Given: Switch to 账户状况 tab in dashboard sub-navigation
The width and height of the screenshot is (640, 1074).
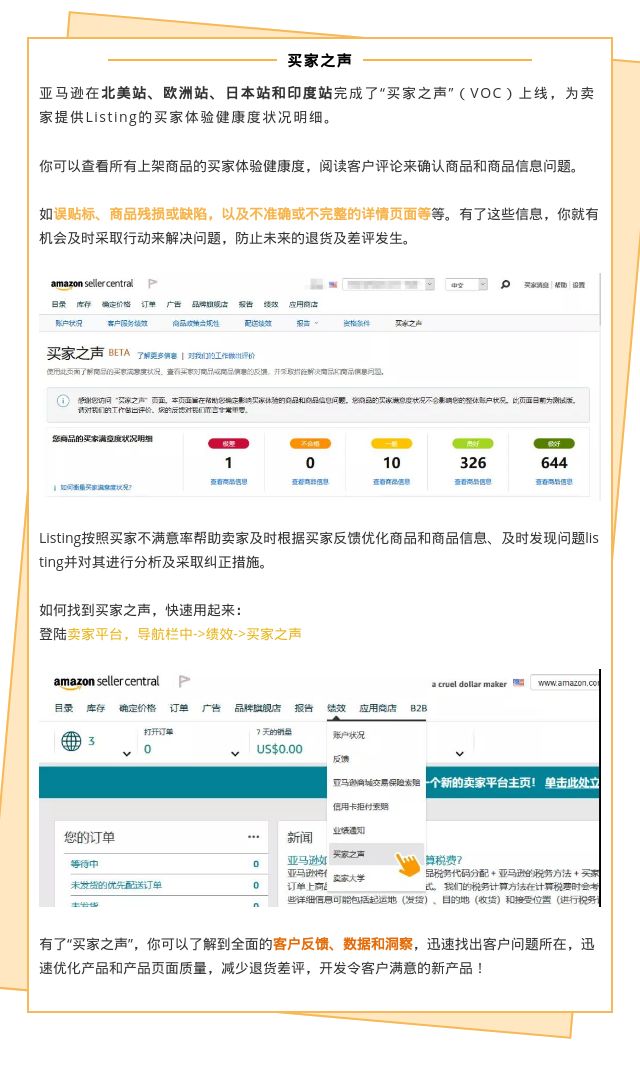Looking at the screenshot, I should point(69,323).
